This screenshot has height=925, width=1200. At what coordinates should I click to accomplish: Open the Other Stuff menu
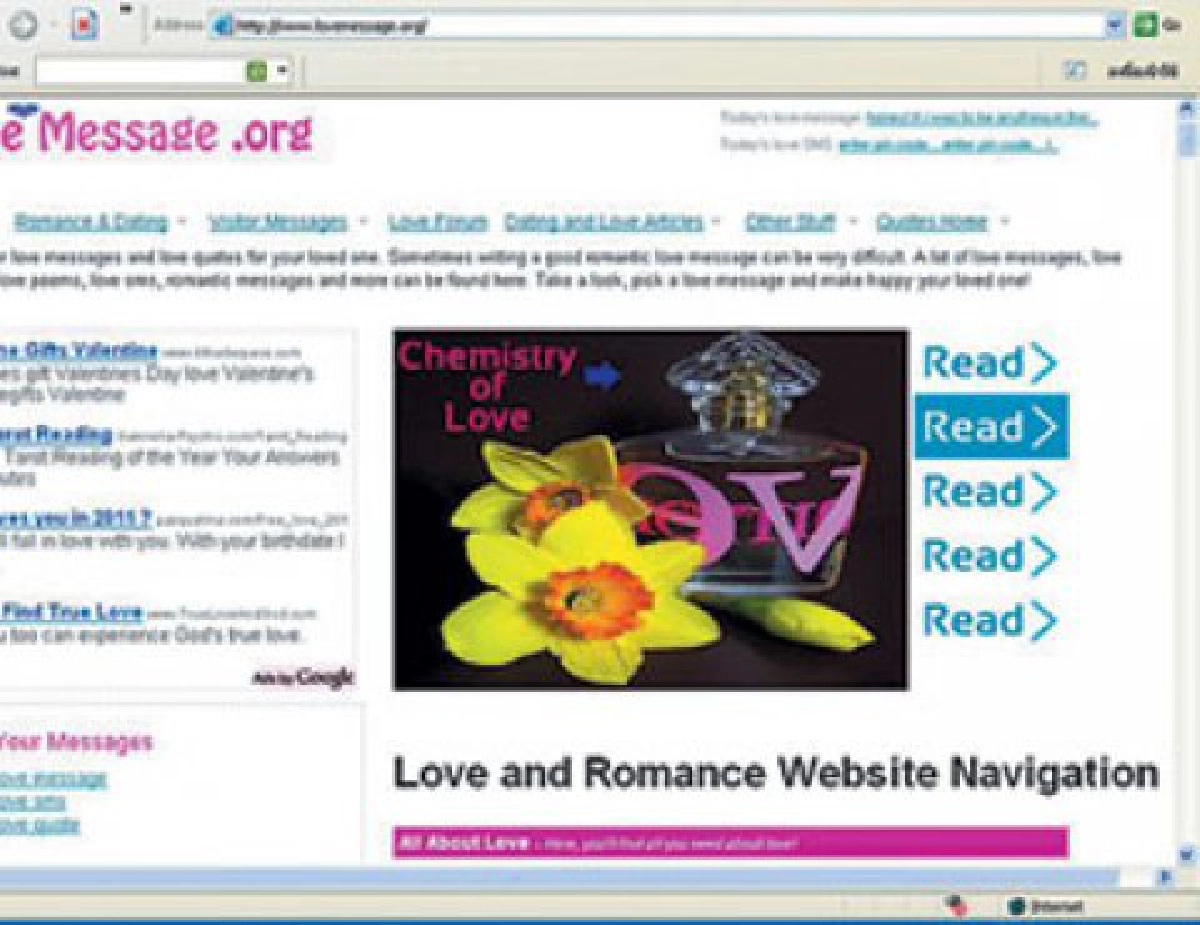[790, 221]
